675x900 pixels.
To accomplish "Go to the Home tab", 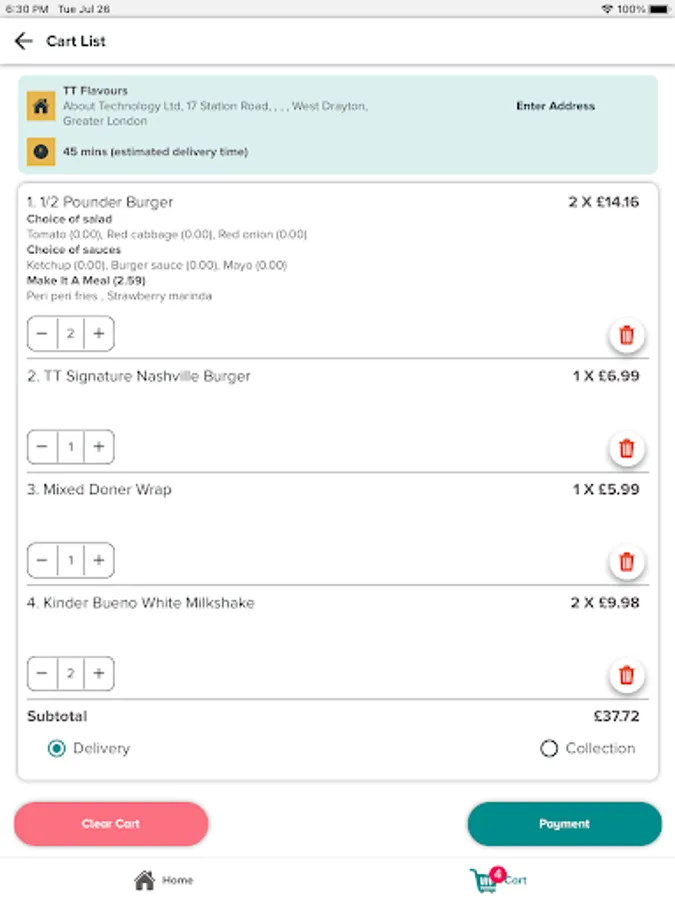I will click(x=163, y=880).
